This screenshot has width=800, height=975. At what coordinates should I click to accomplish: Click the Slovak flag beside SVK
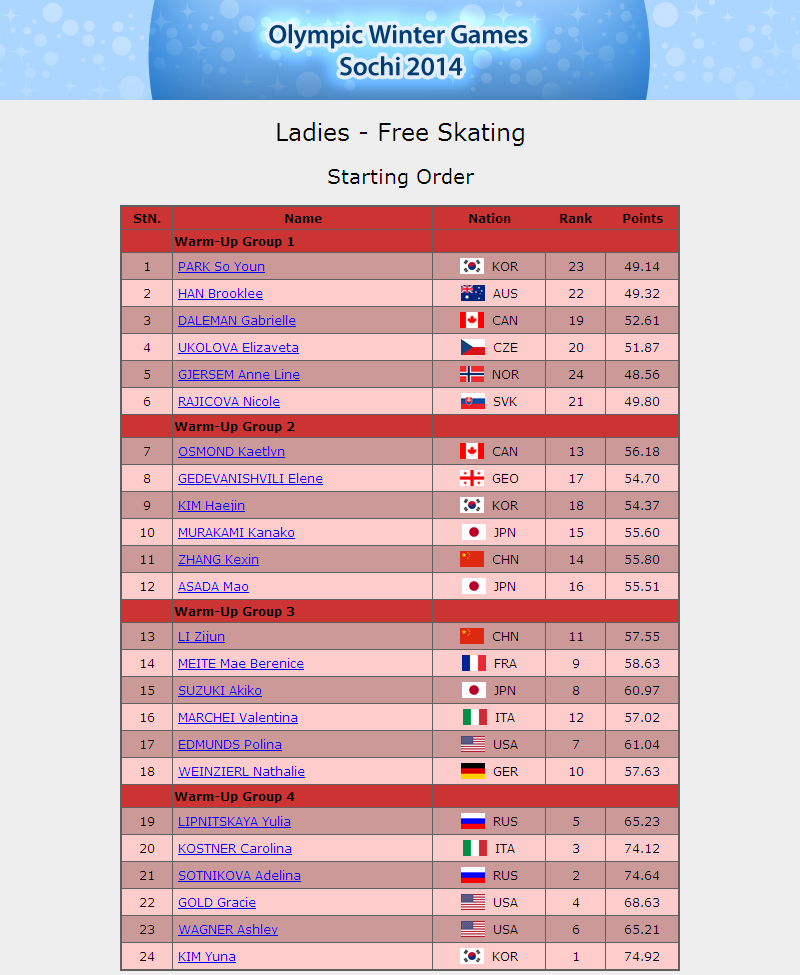pos(472,402)
